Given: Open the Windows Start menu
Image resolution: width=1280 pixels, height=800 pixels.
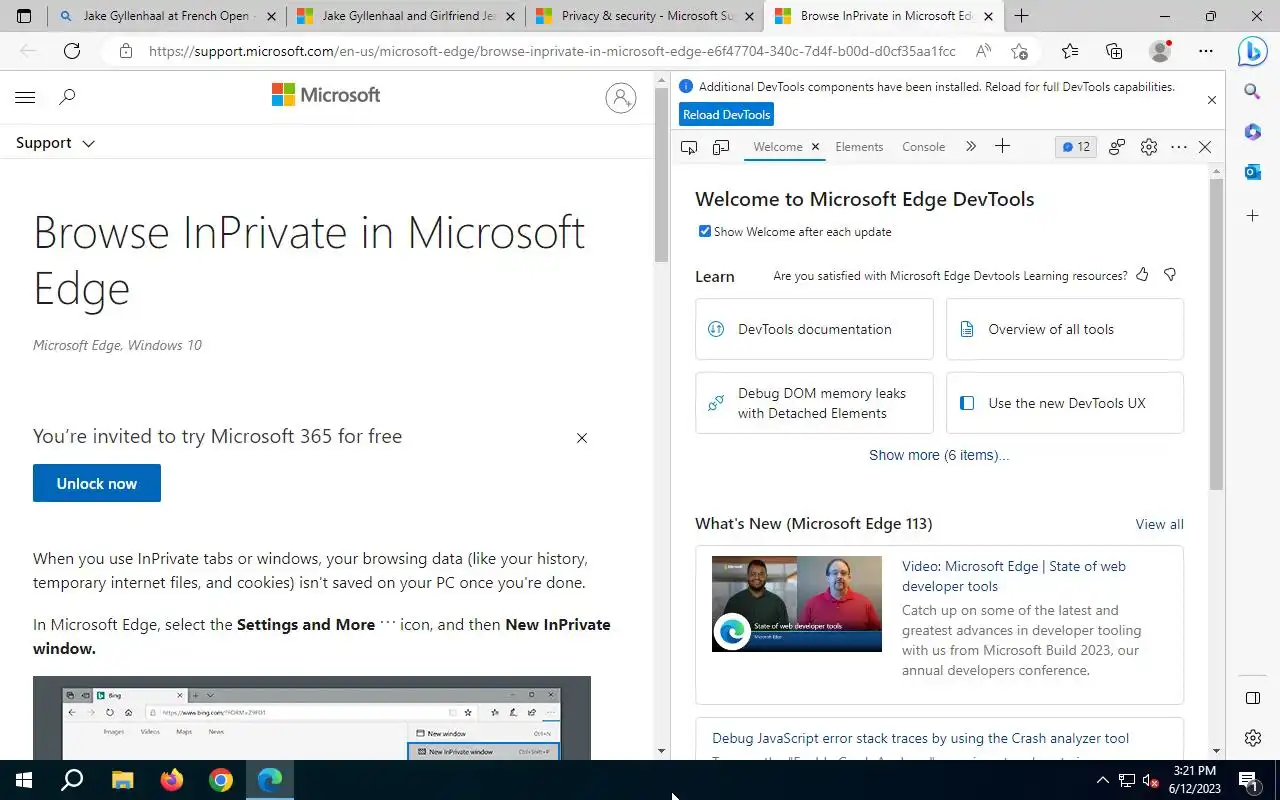Looking at the screenshot, I should [x=24, y=780].
